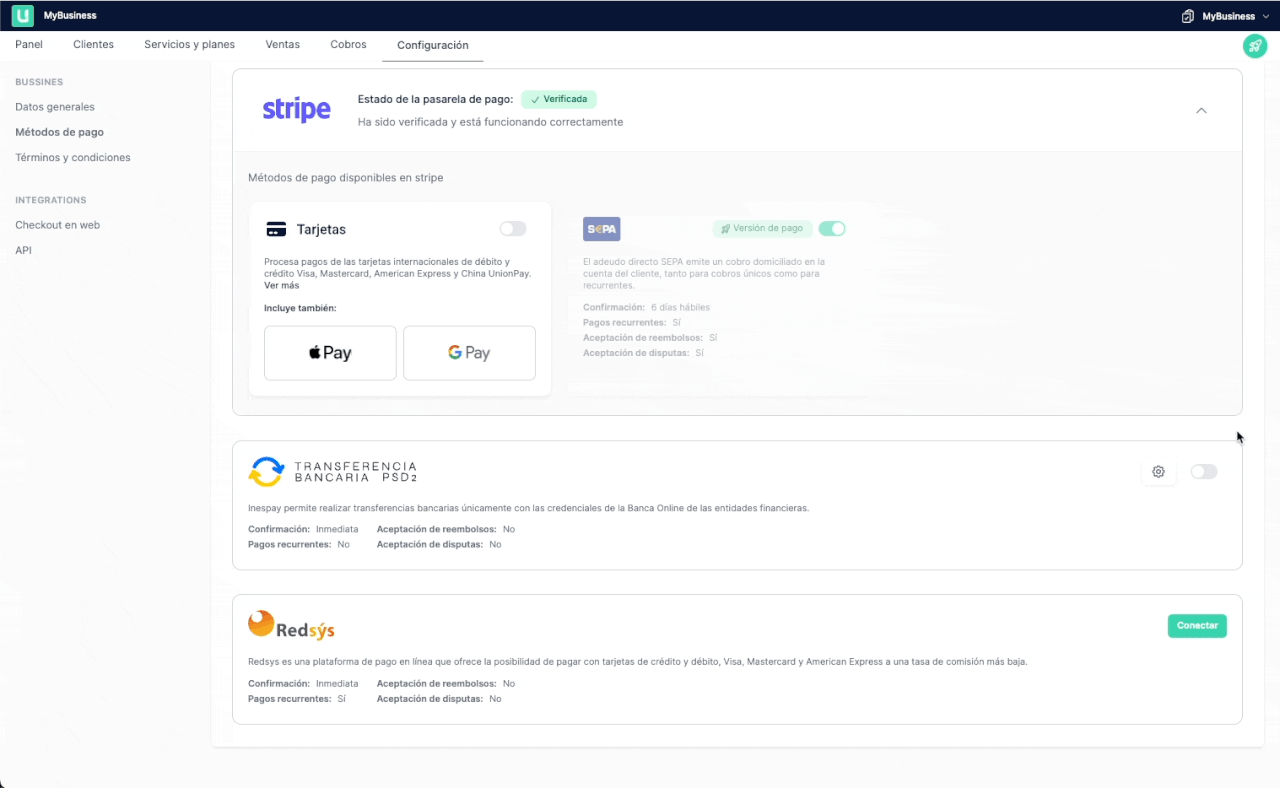
Task: Click the Redsys description paragraph
Action: pos(638,662)
